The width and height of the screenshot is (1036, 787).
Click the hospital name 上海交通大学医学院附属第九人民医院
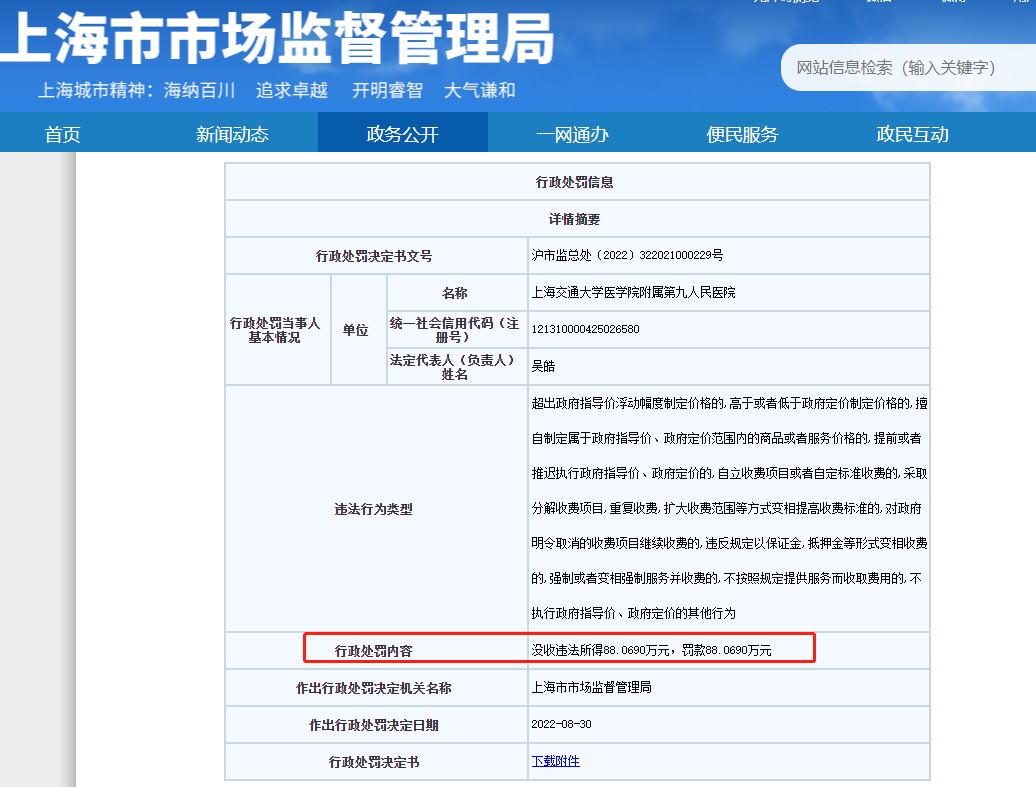pyautogui.click(x=633, y=293)
